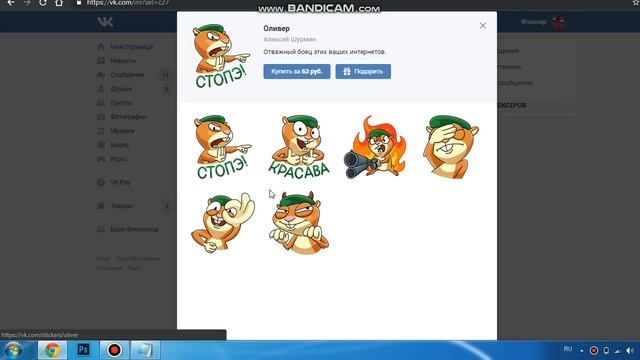This screenshot has width=640, height=360.
Task: Click the user avatar in VK header
Action: click(x=558, y=22)
